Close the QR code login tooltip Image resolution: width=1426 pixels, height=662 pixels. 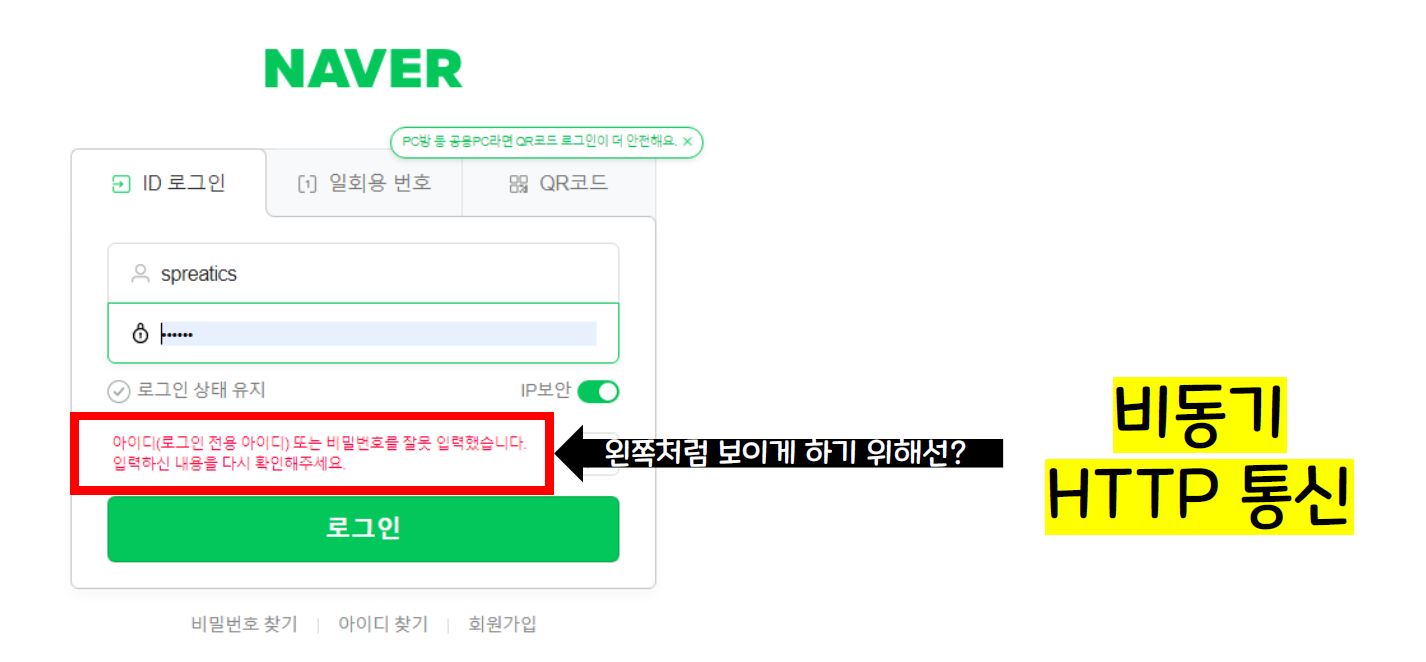(x=687, y=142)
